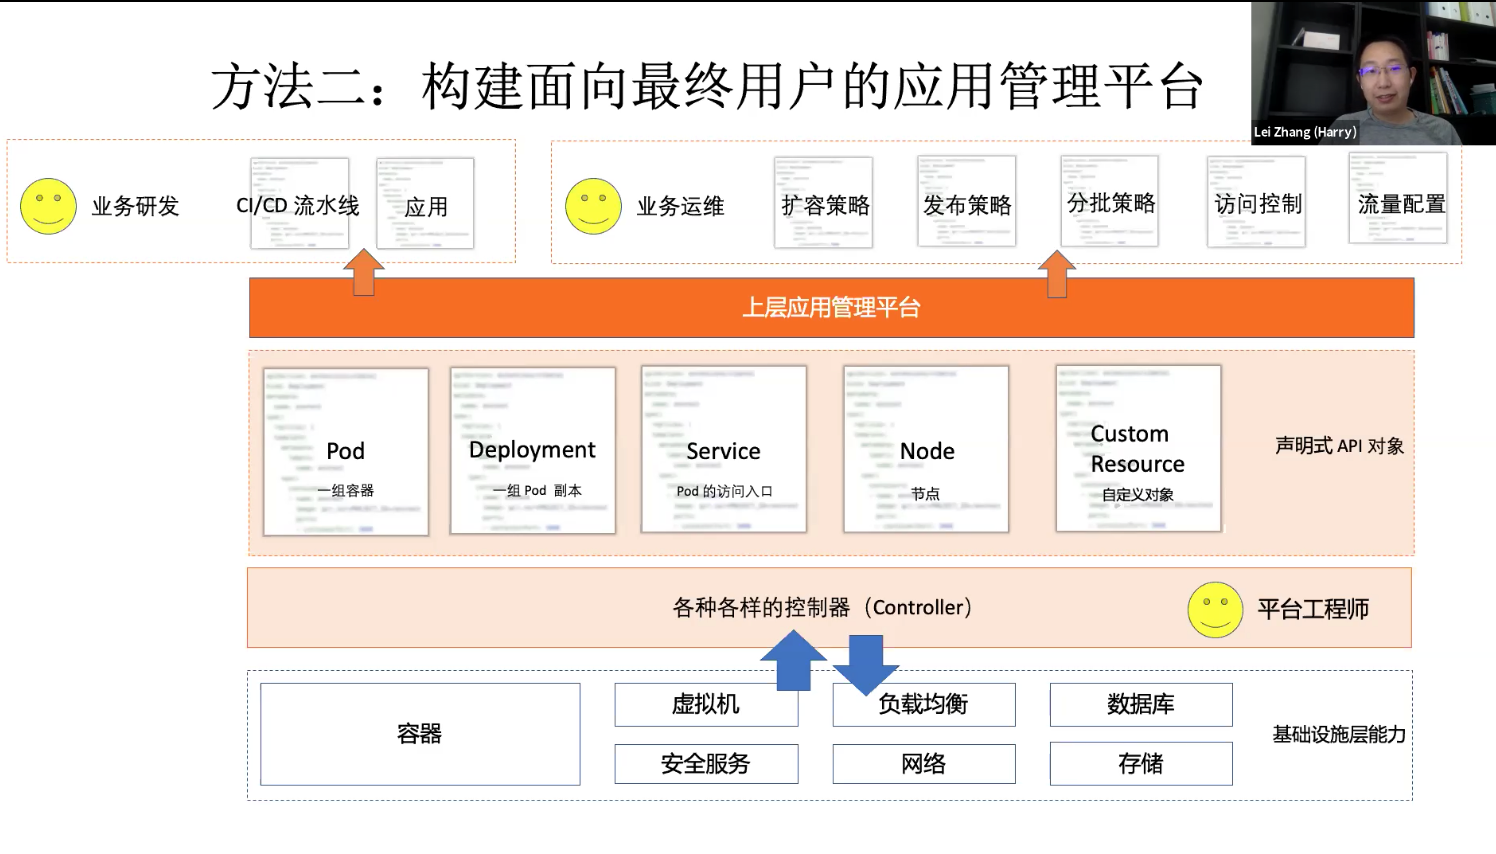Click the smiley face beside 业务运维
Viewport: 1496px width, 854px height.
click(593, 206)
